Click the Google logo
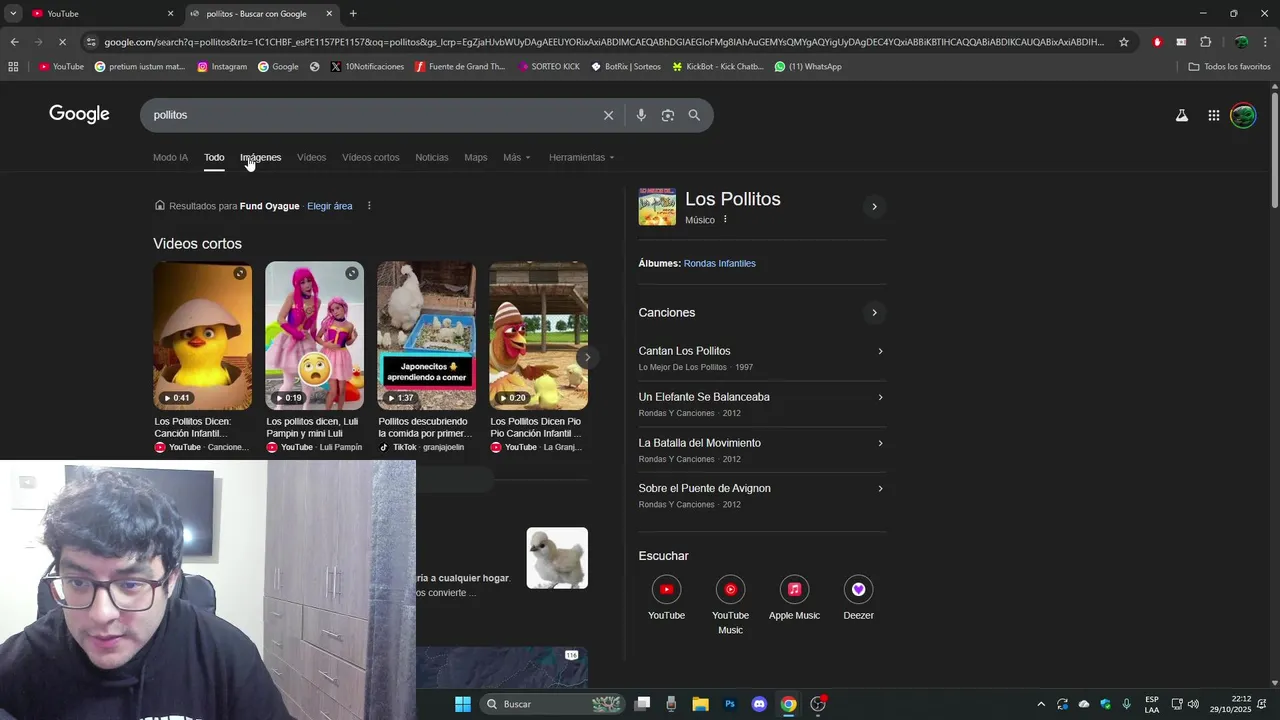Viewport: 1280px width, 720px height. pyautogui.click(x=79, y=114)
